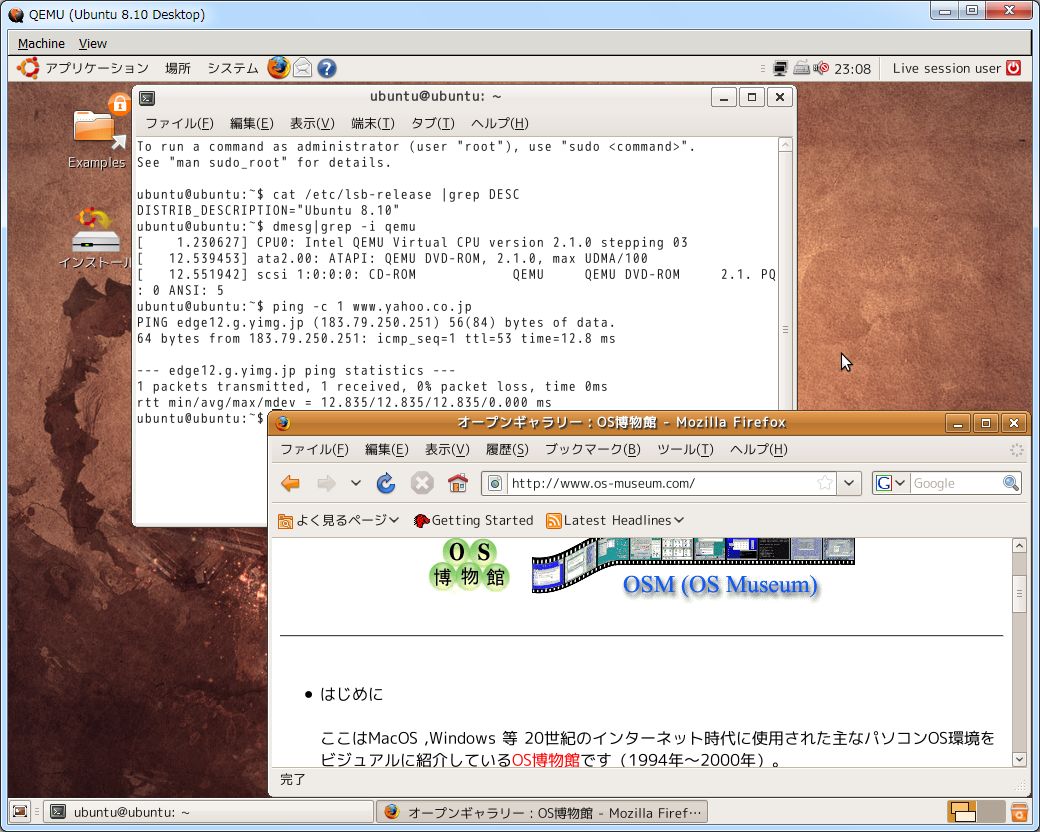Open the アプリケーション panel menu
This screenshot has width=1040, height=832.
pyautogui.click(x=97, y=68)
